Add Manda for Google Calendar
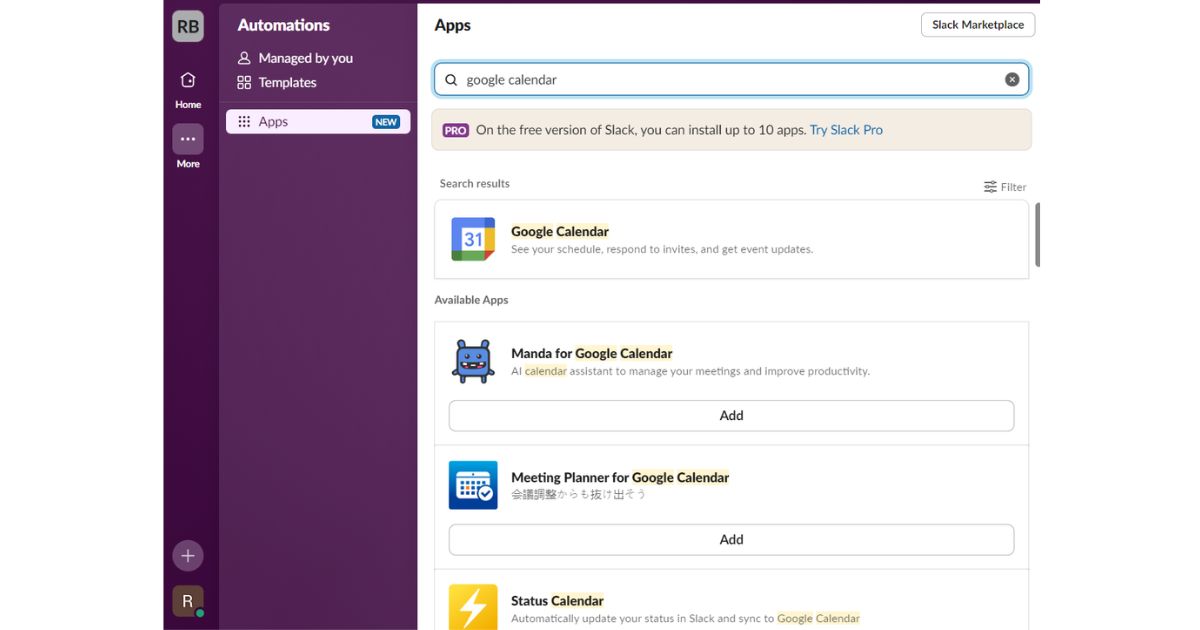1200x630 pixels. pos(731,416)
